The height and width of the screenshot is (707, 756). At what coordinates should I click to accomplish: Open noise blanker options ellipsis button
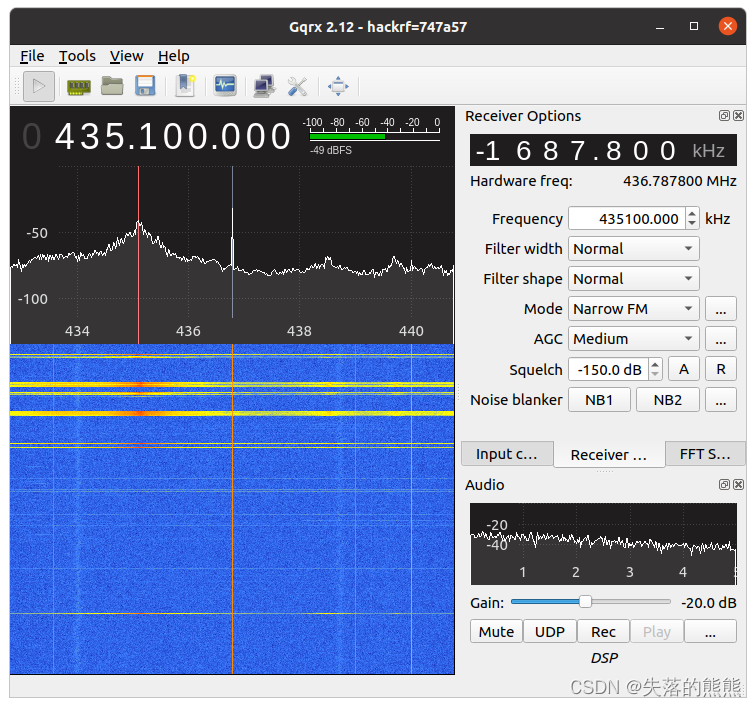click(x=721, y=399)
